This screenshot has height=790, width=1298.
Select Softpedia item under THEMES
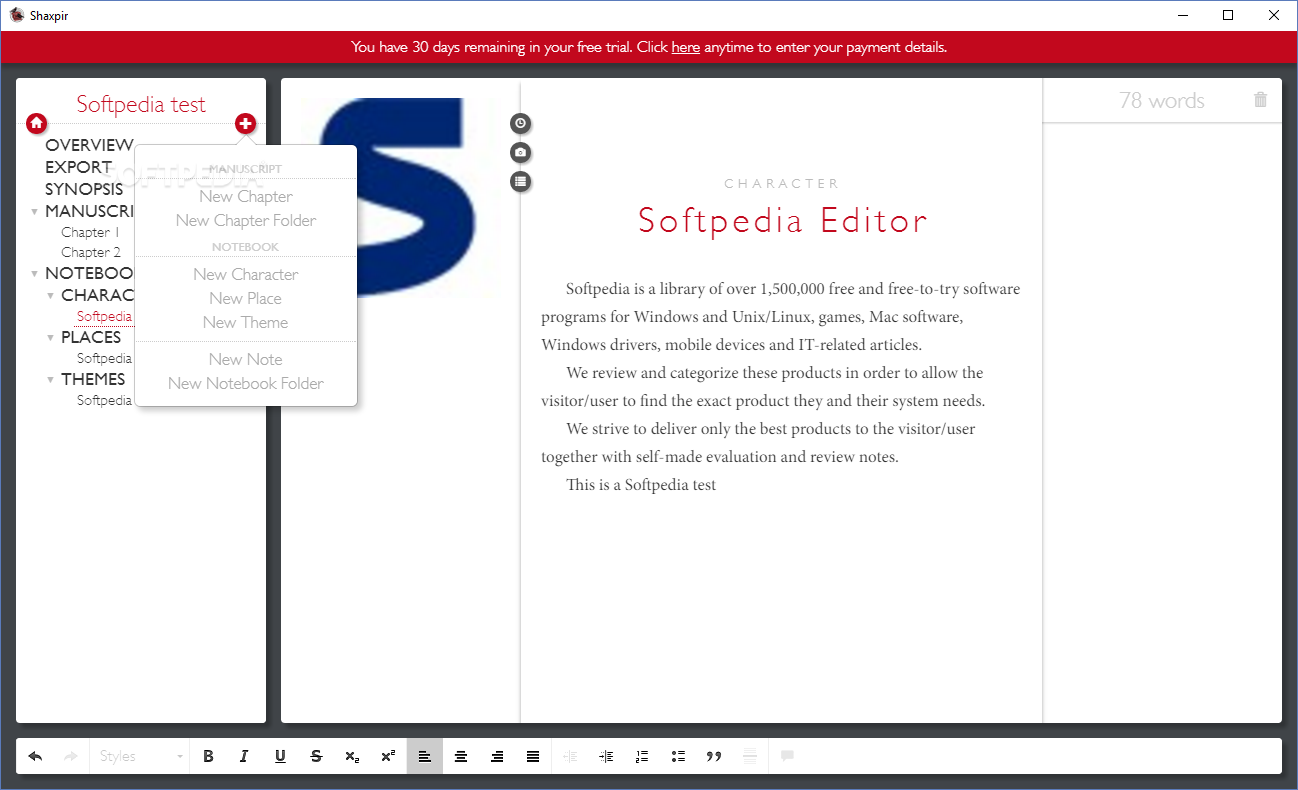pos(104,400)
